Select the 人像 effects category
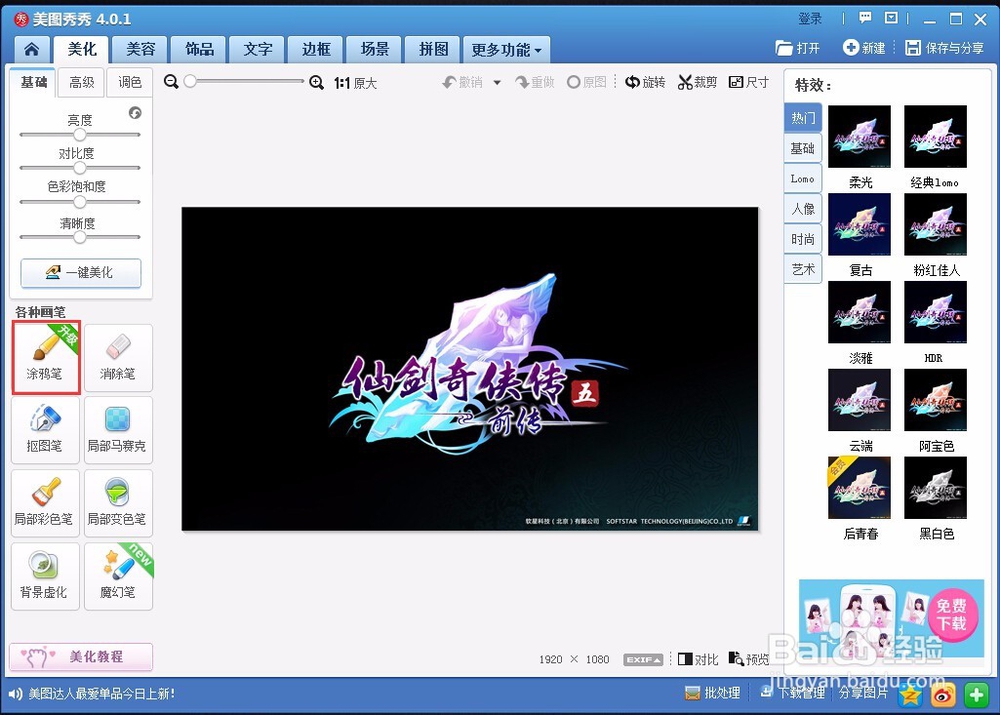The width and height of the screenshot is (1000, 715). coord(803,209)
